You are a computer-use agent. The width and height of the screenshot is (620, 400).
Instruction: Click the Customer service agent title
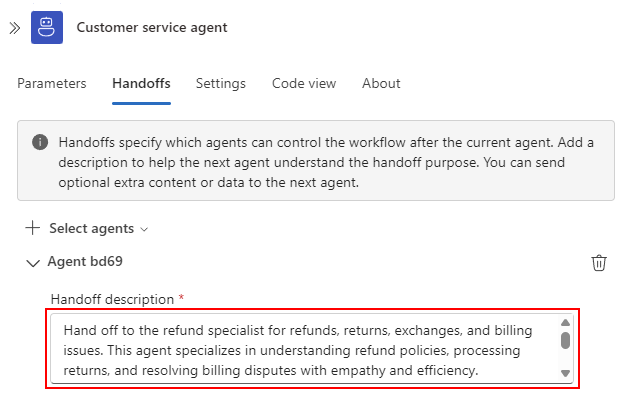point(152,27)
